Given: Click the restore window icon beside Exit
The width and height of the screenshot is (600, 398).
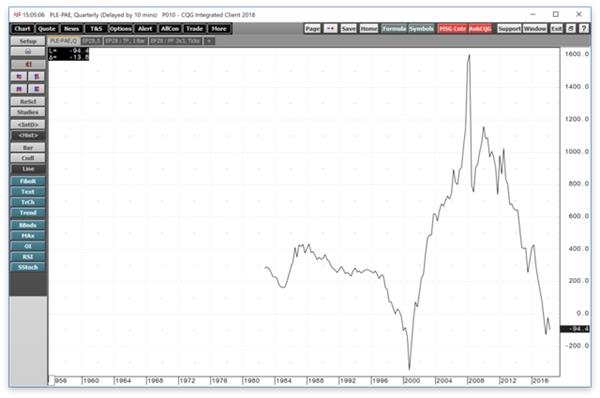Looking at the screenshot, I should pos(571,29).
